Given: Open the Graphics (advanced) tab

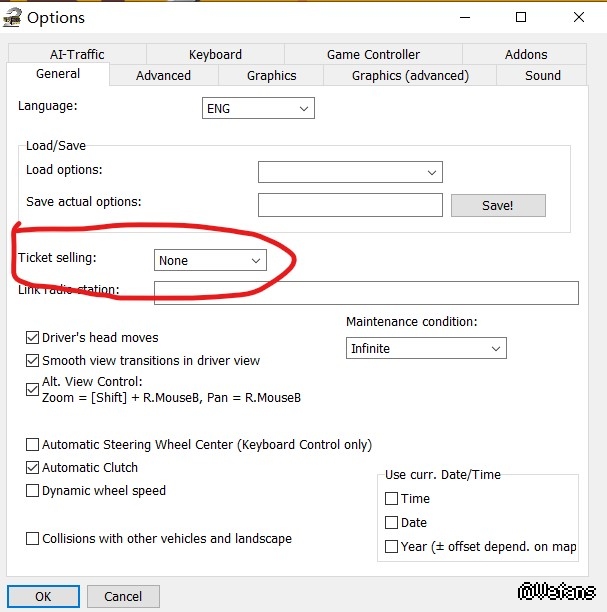Looking at the screenshot, I should 410,75.
